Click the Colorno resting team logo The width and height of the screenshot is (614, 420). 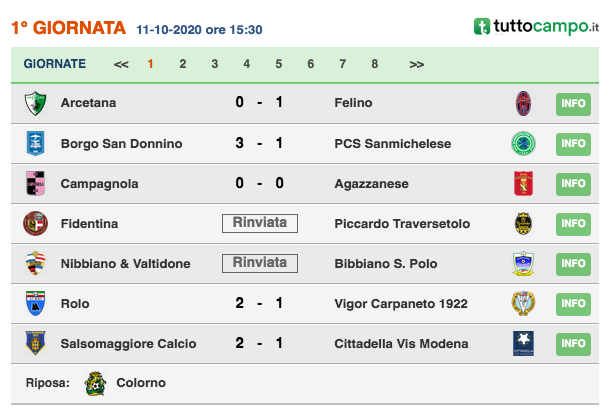(x=96, y=383)
